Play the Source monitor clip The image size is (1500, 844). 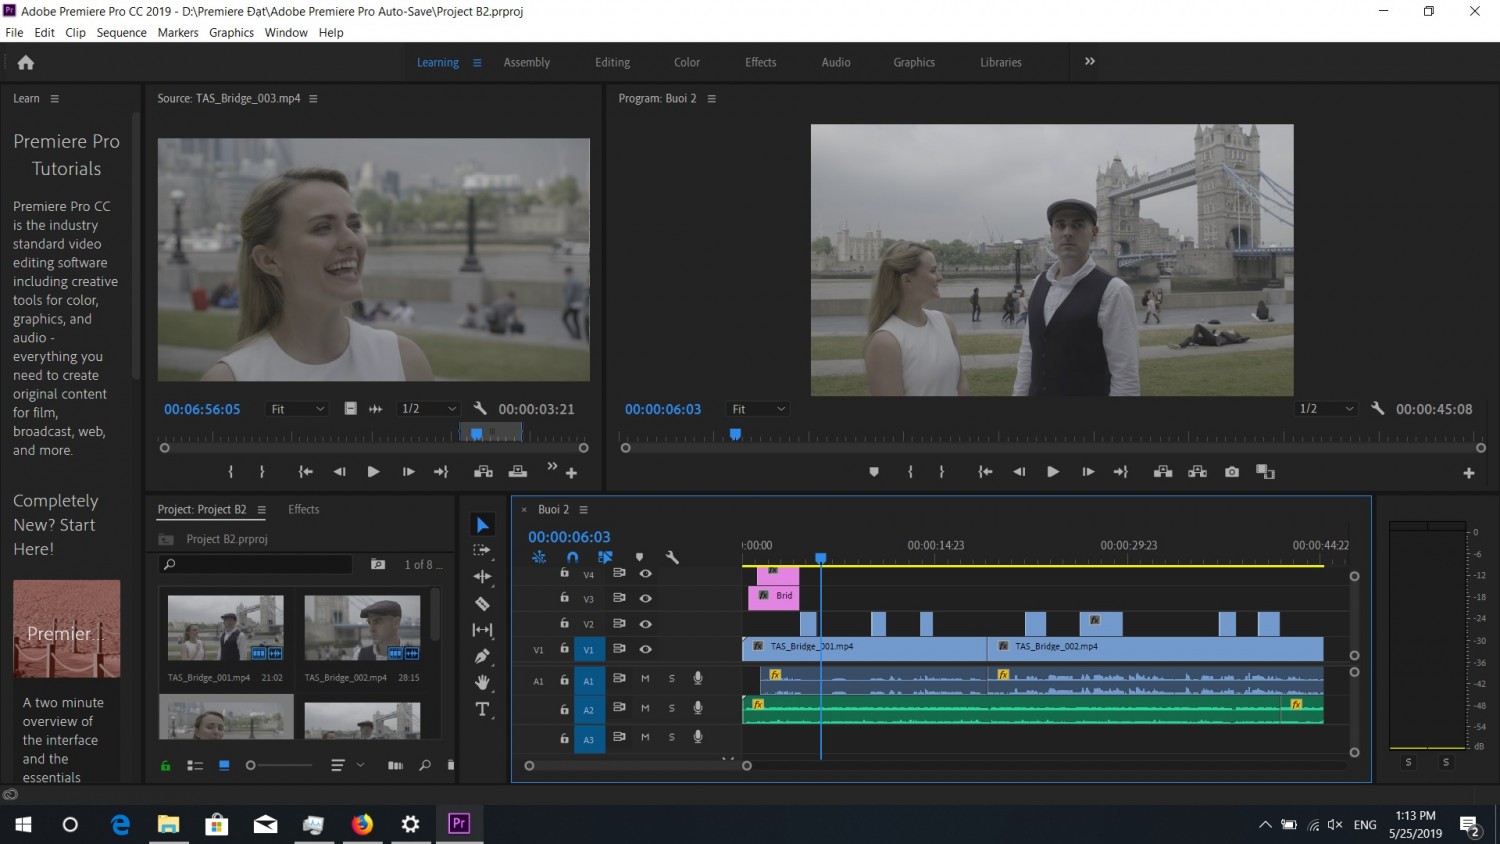tap(373, 472)
